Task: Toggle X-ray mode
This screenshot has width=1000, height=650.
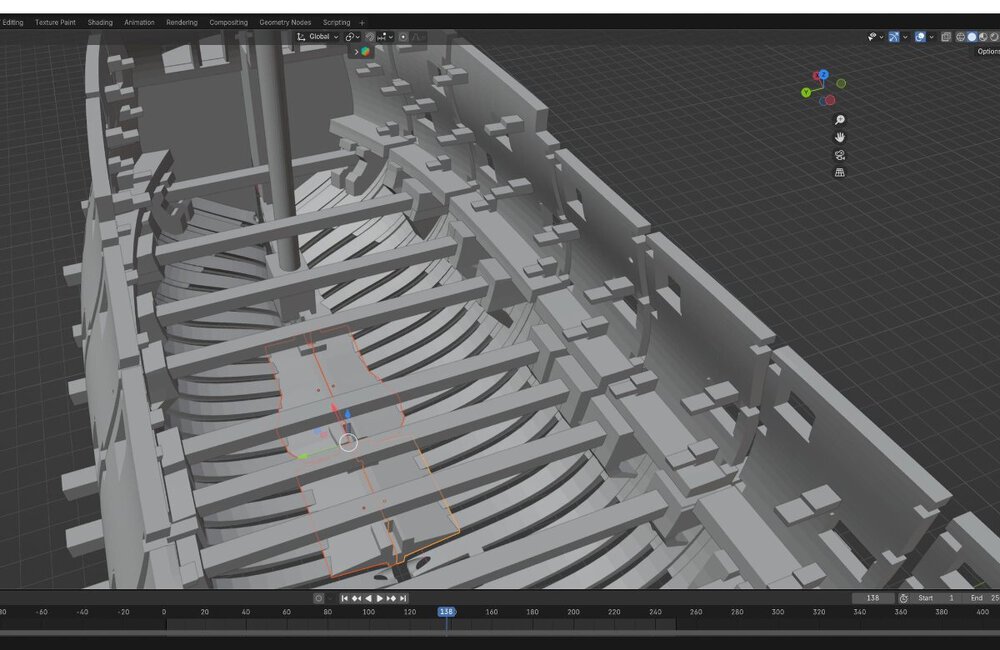Action: click(946, 37)
